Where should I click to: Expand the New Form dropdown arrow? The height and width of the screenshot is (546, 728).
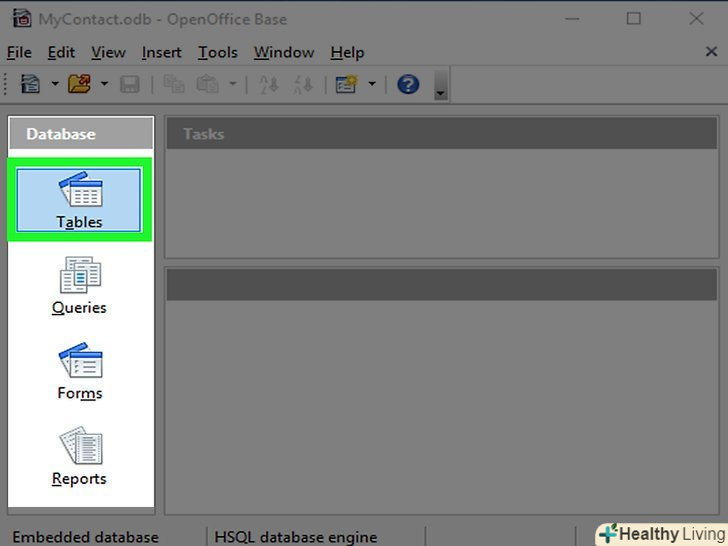372,84
